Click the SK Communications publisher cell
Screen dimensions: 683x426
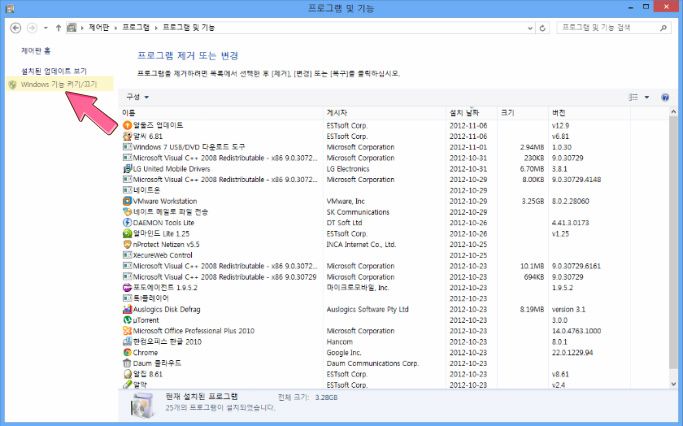(358, 212)
